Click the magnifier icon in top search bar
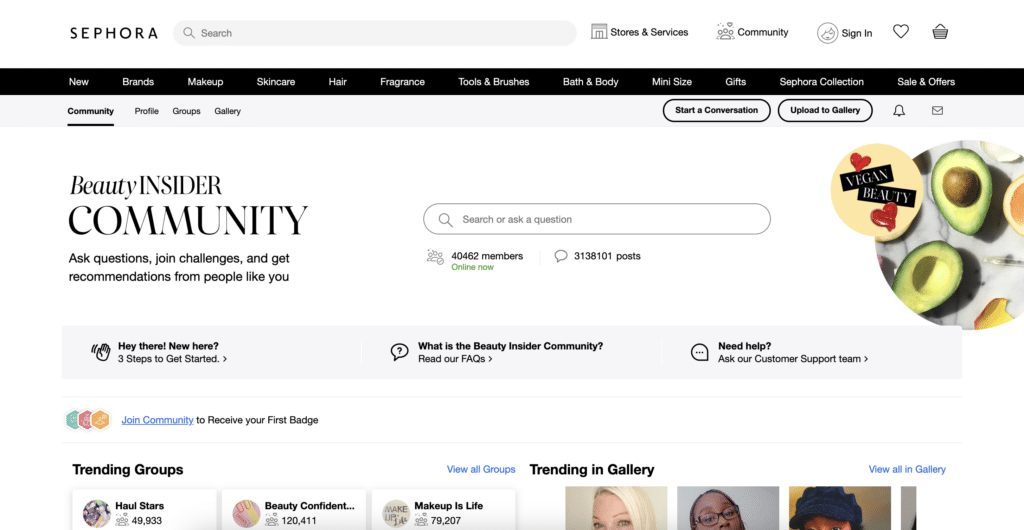Viewport: 1024px width, 530px height. coord(189,33)
